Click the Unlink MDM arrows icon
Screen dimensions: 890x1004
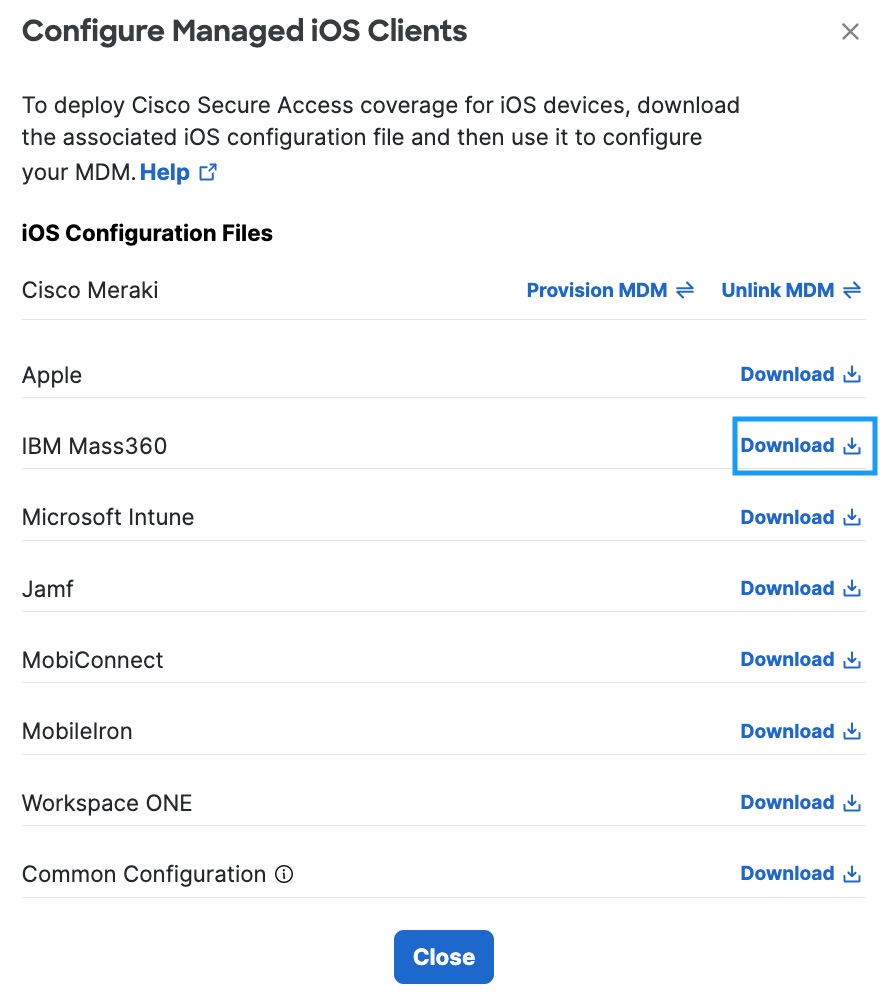click(852, 290)
